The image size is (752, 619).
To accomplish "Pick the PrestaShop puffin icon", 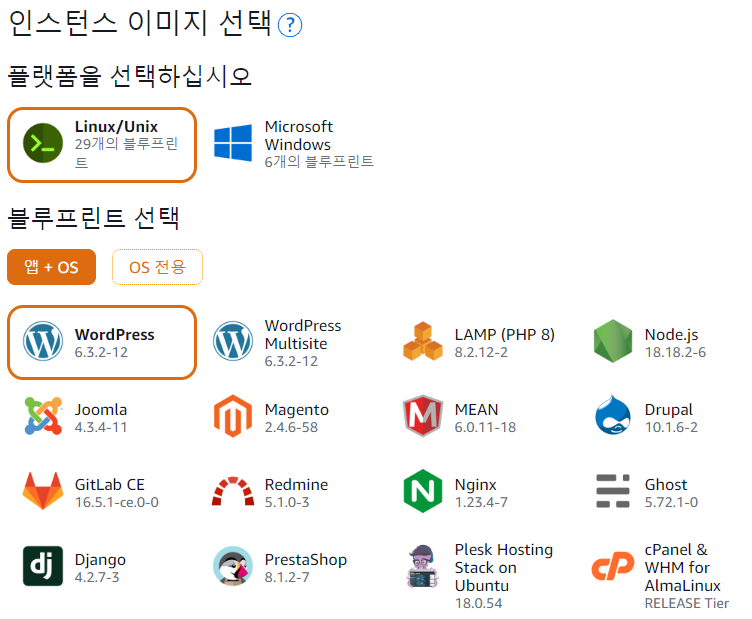I will tap(233, 566).
